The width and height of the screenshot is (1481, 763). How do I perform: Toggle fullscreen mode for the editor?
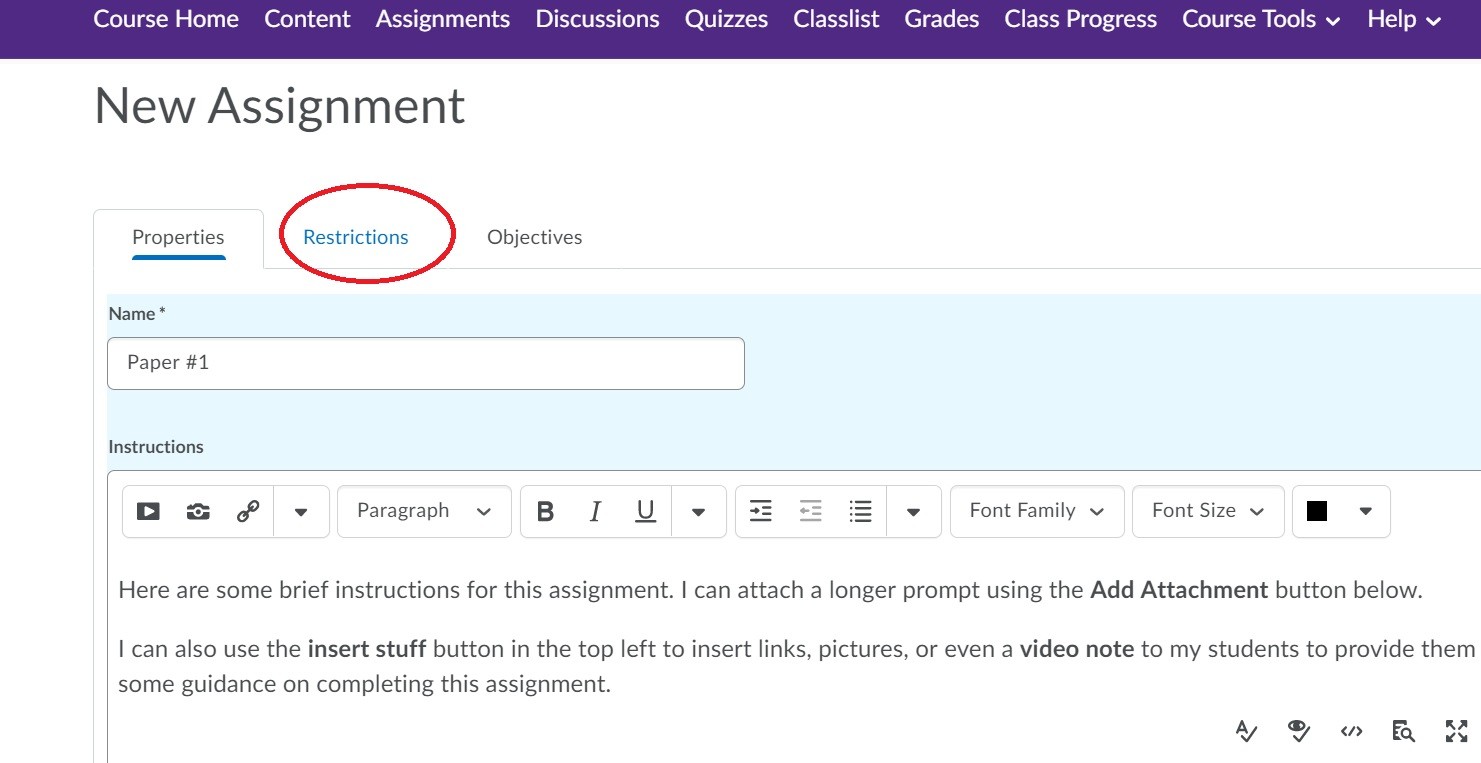point(1456,731)
